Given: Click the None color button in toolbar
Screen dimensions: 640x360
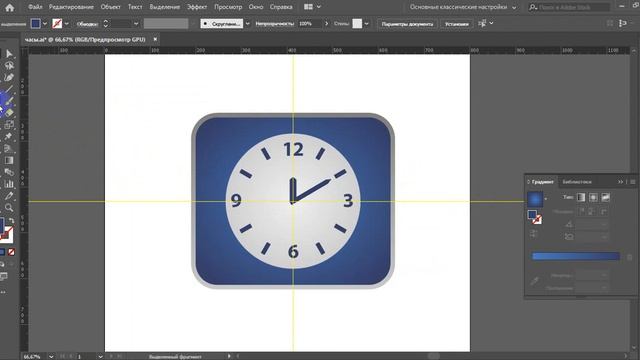Looking at the screenshot, I should pos(11,252).
